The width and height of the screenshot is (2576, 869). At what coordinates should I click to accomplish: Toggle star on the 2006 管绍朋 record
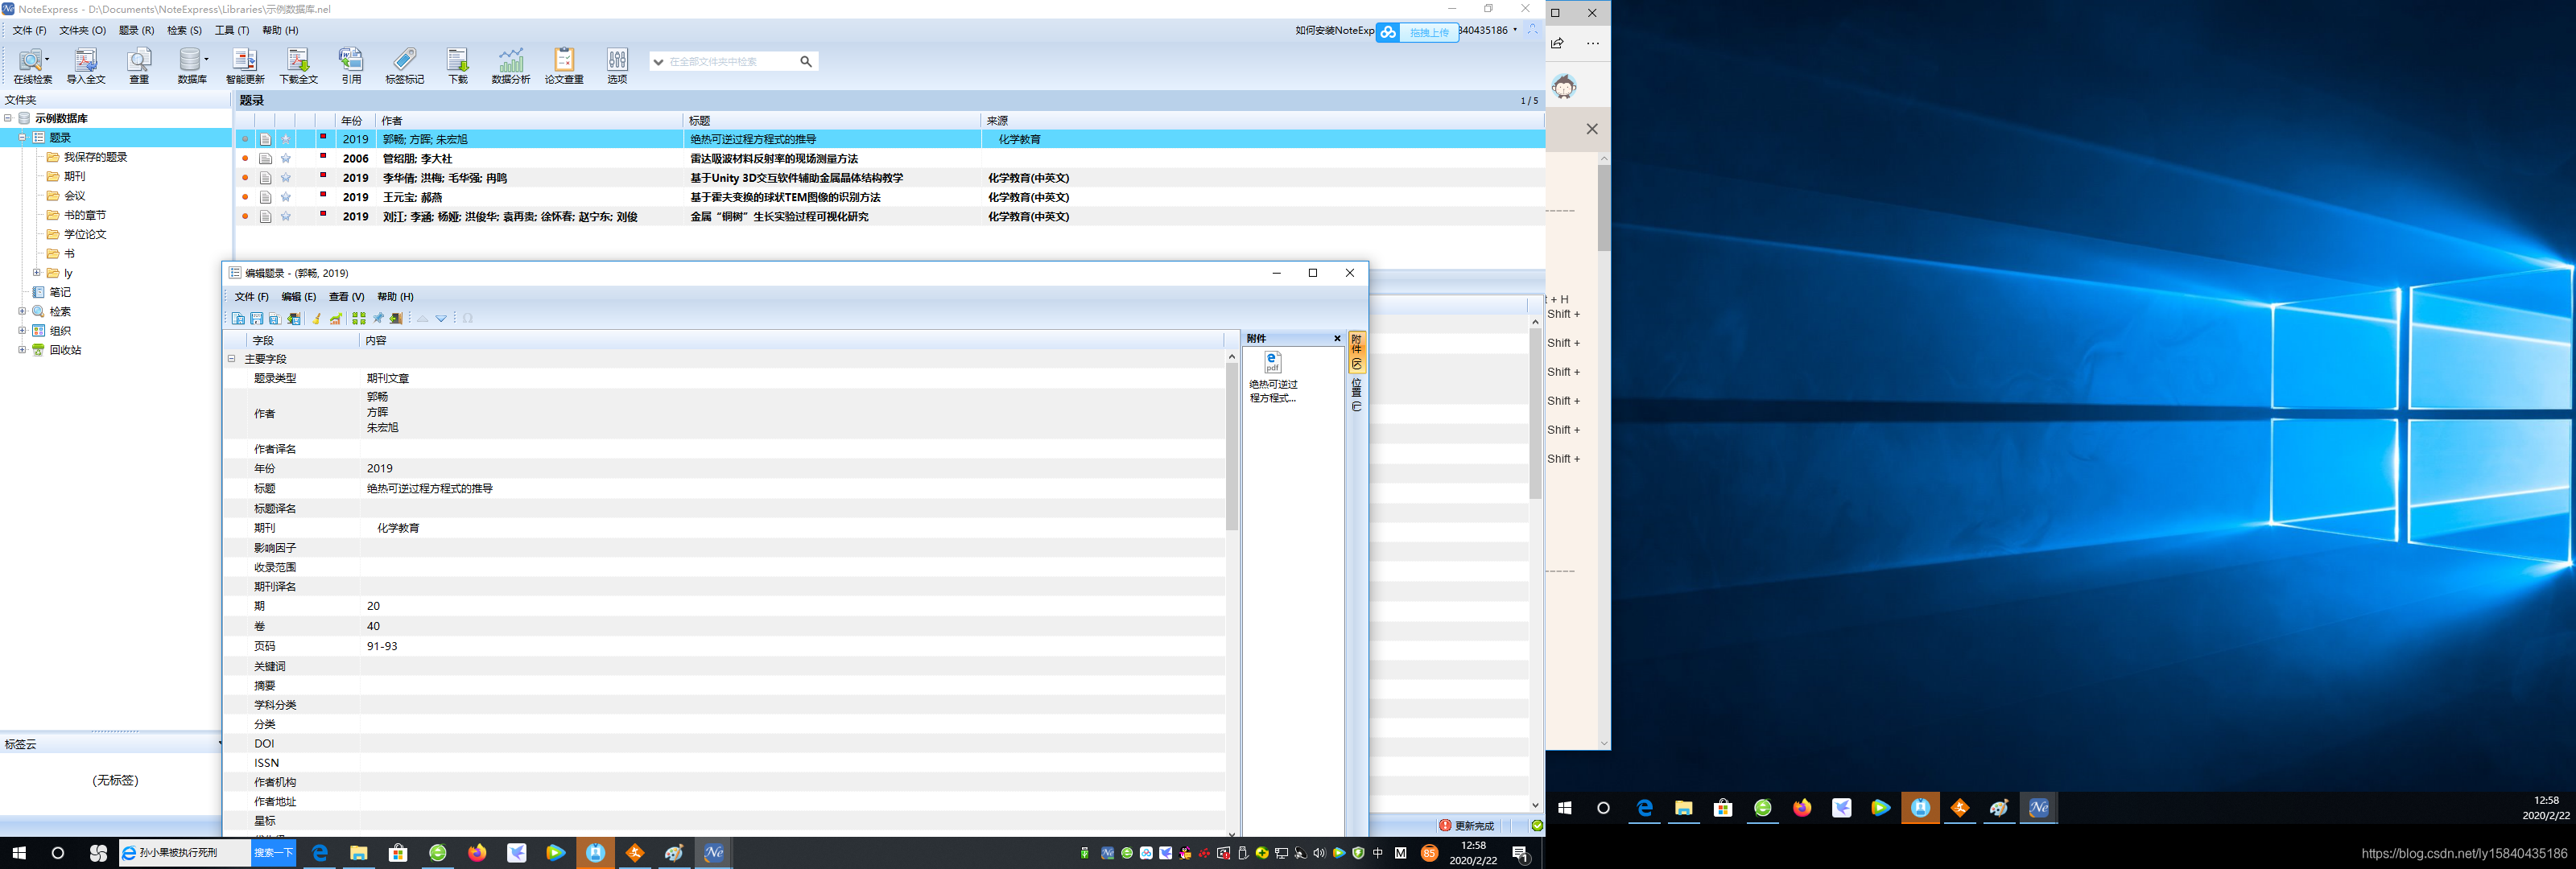click(286, 159)
